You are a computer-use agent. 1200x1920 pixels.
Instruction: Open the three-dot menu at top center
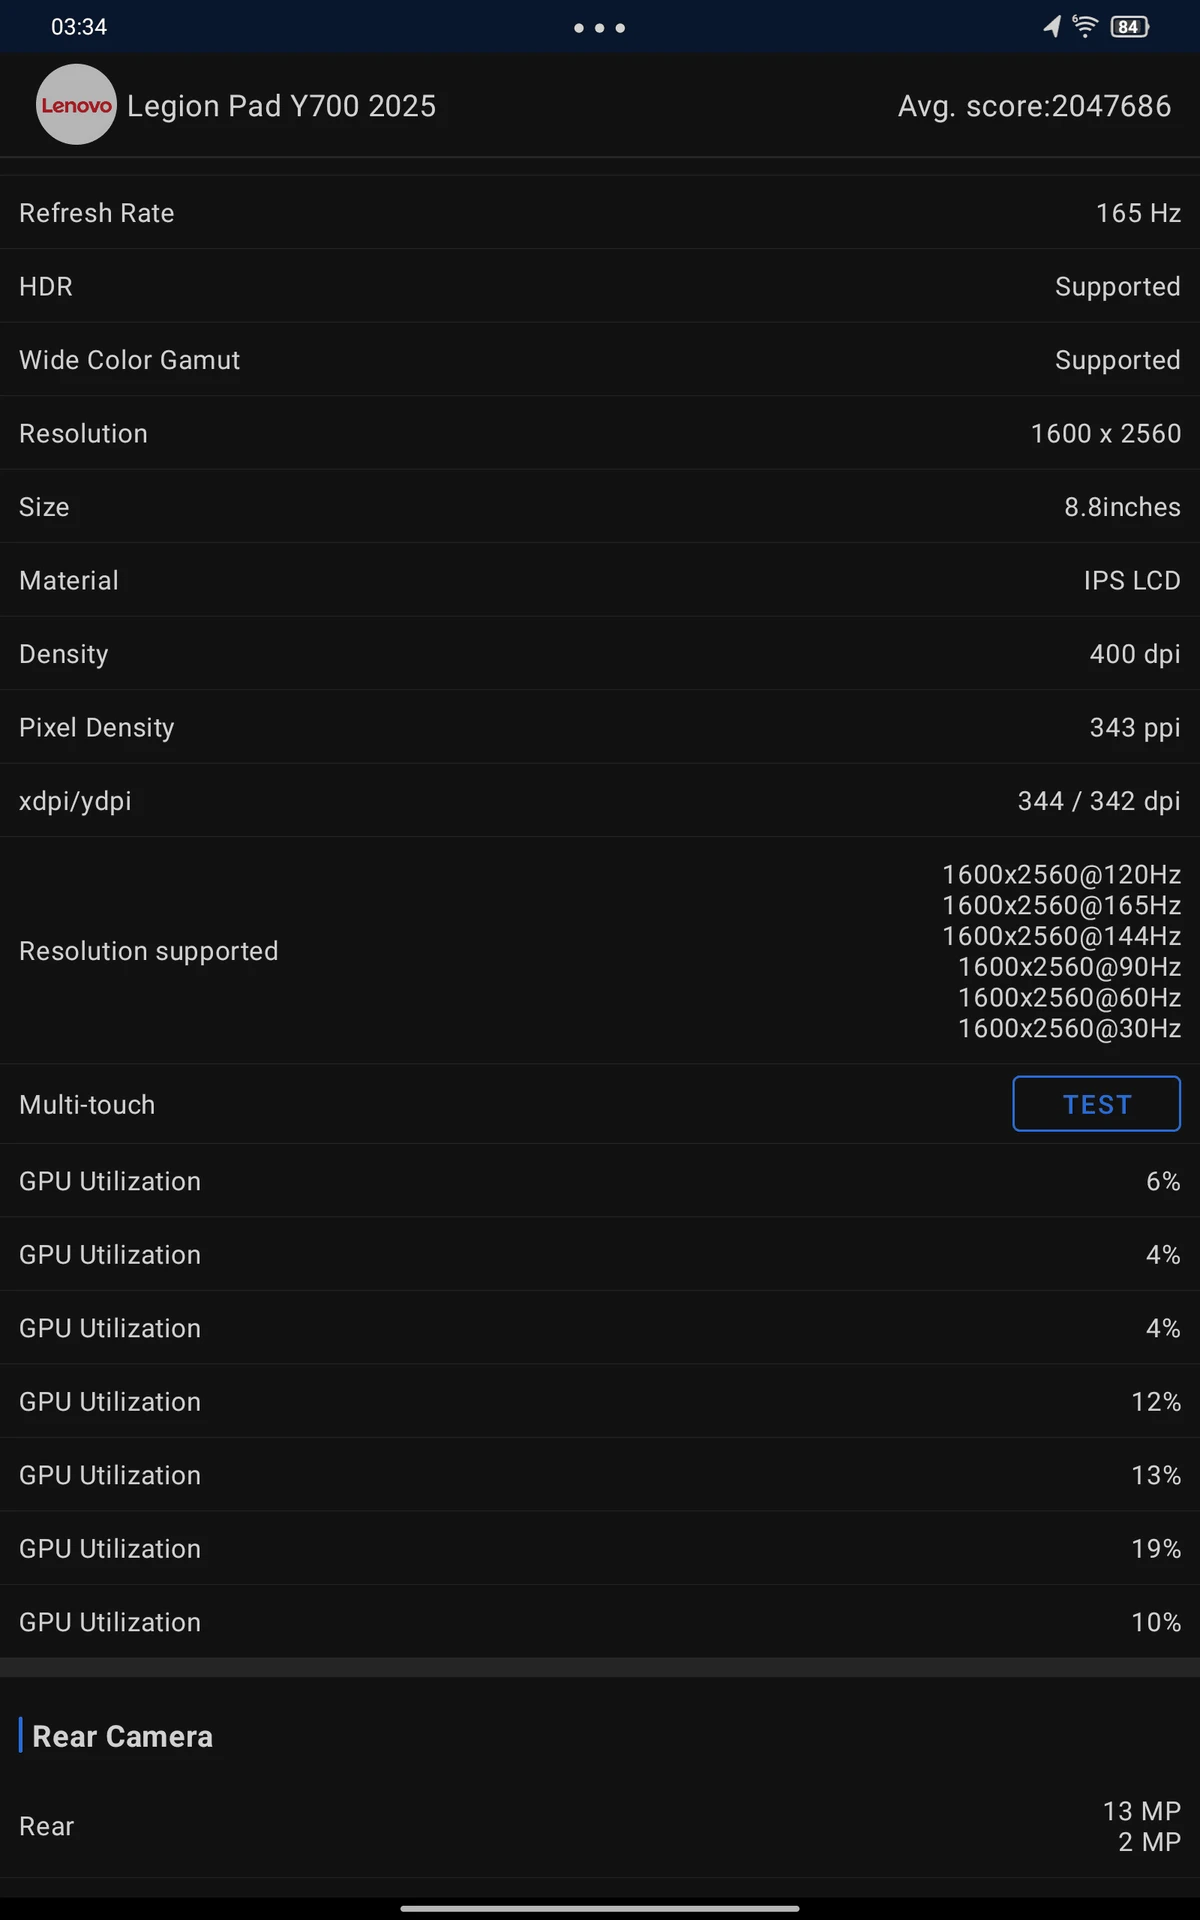point(600,28)
